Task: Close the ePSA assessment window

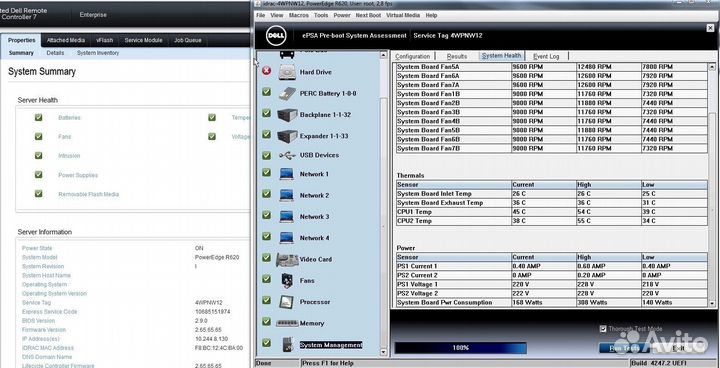Action: tap(710, 28)
